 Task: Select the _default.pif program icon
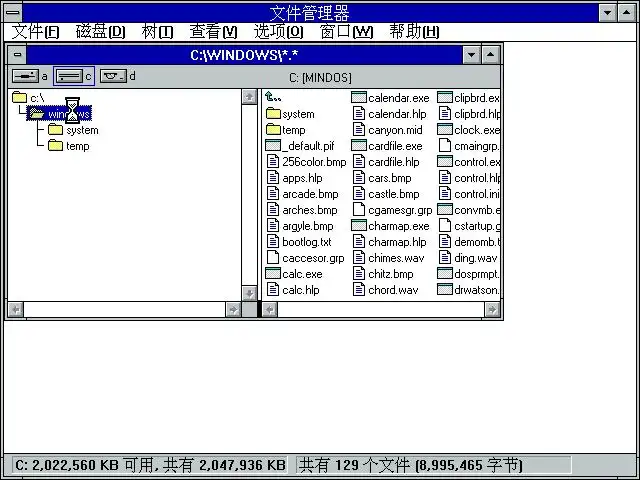click(273, 146)
